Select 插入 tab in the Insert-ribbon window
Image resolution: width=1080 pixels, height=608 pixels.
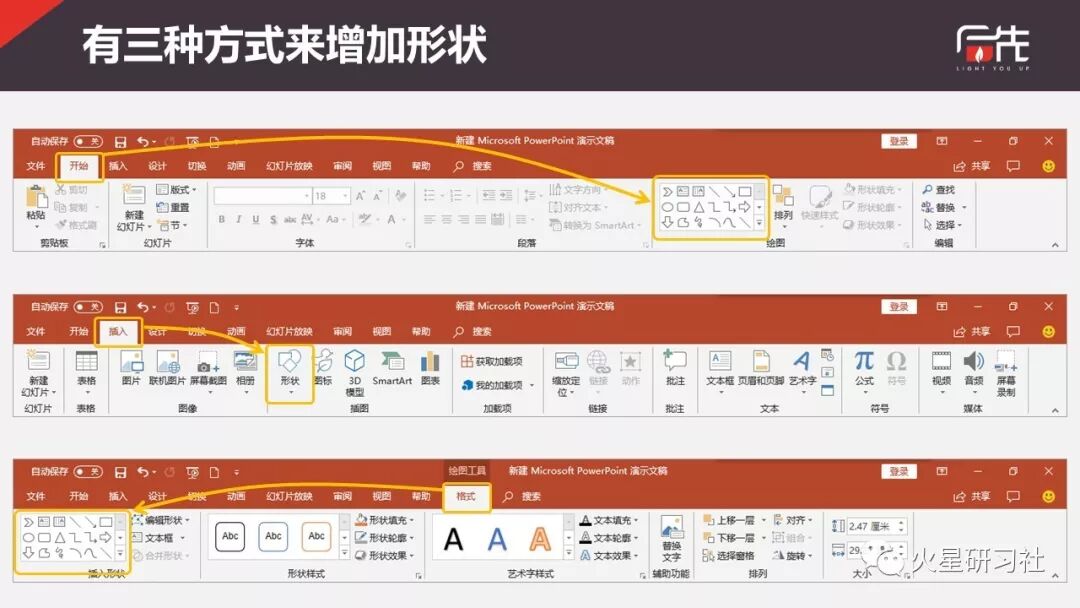click(x=118, y=331)
